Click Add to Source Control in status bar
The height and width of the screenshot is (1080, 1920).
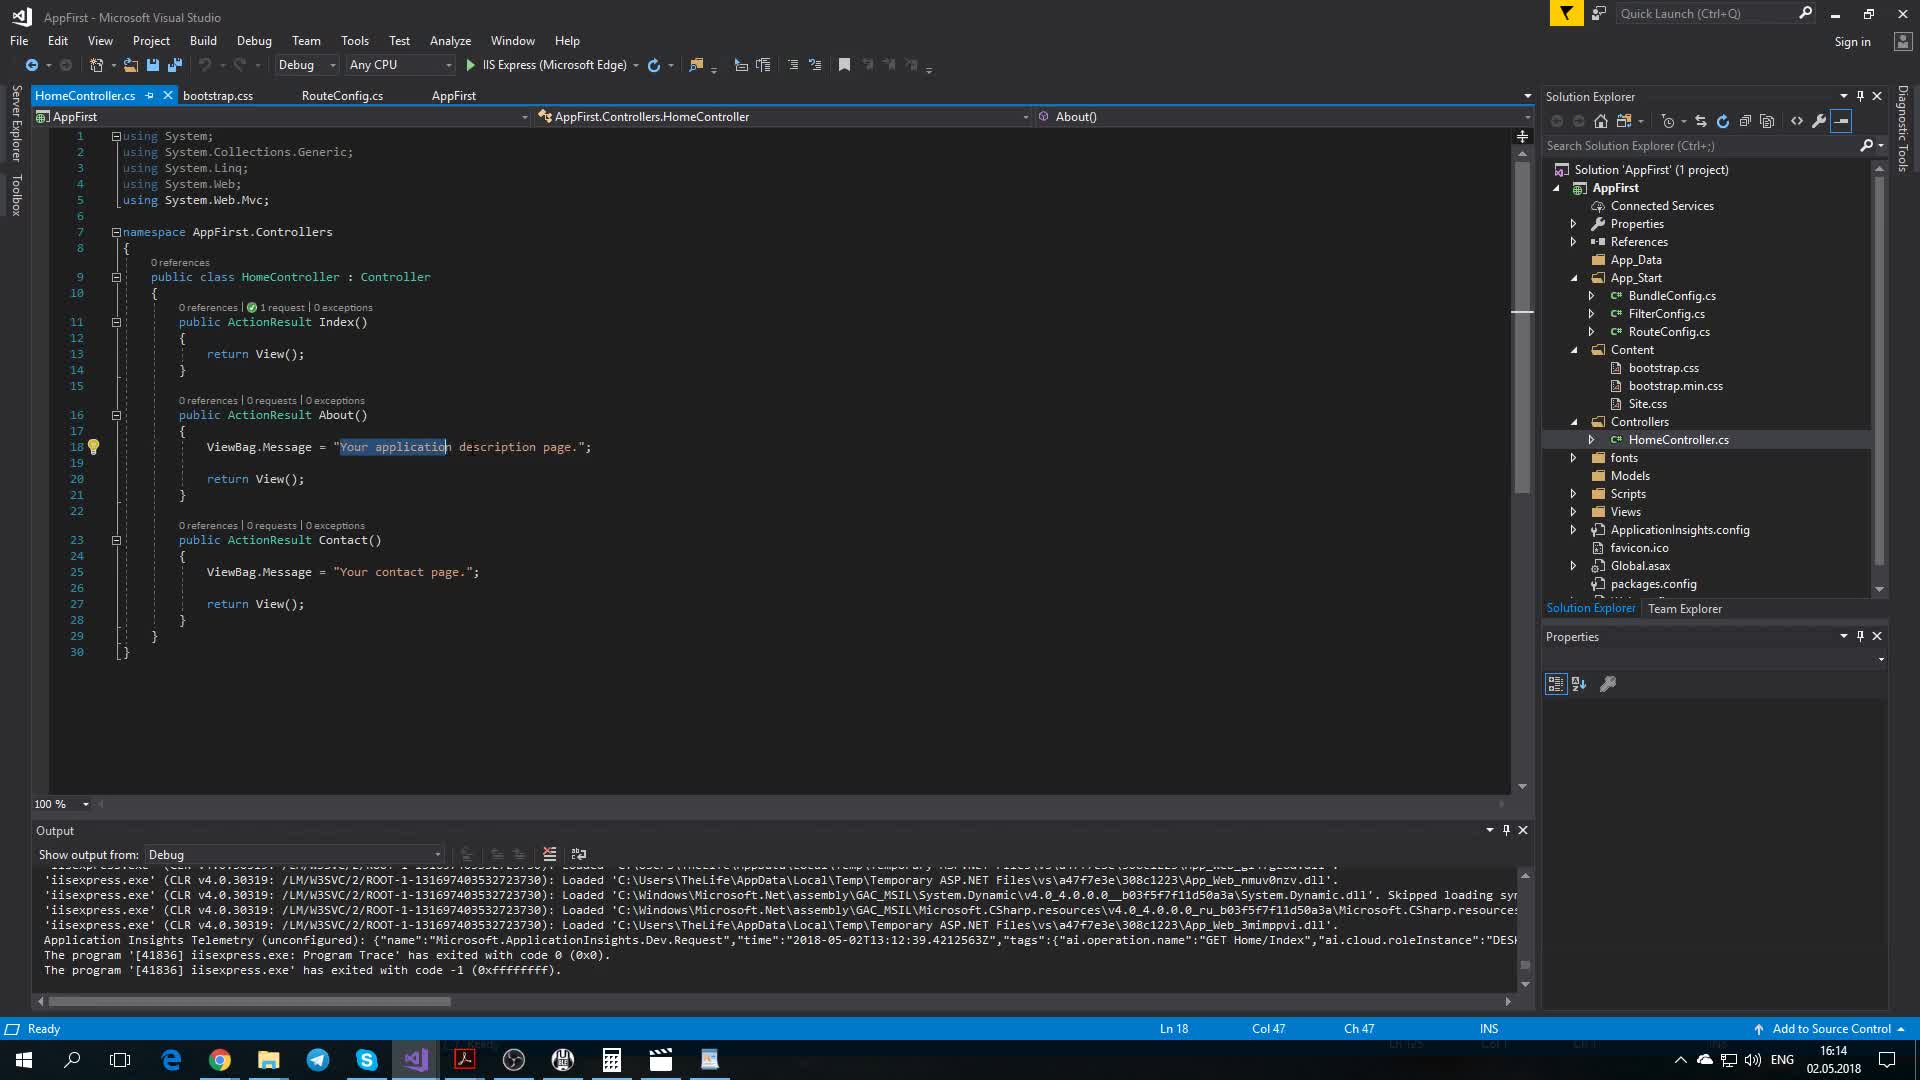click(1830, 1029)
